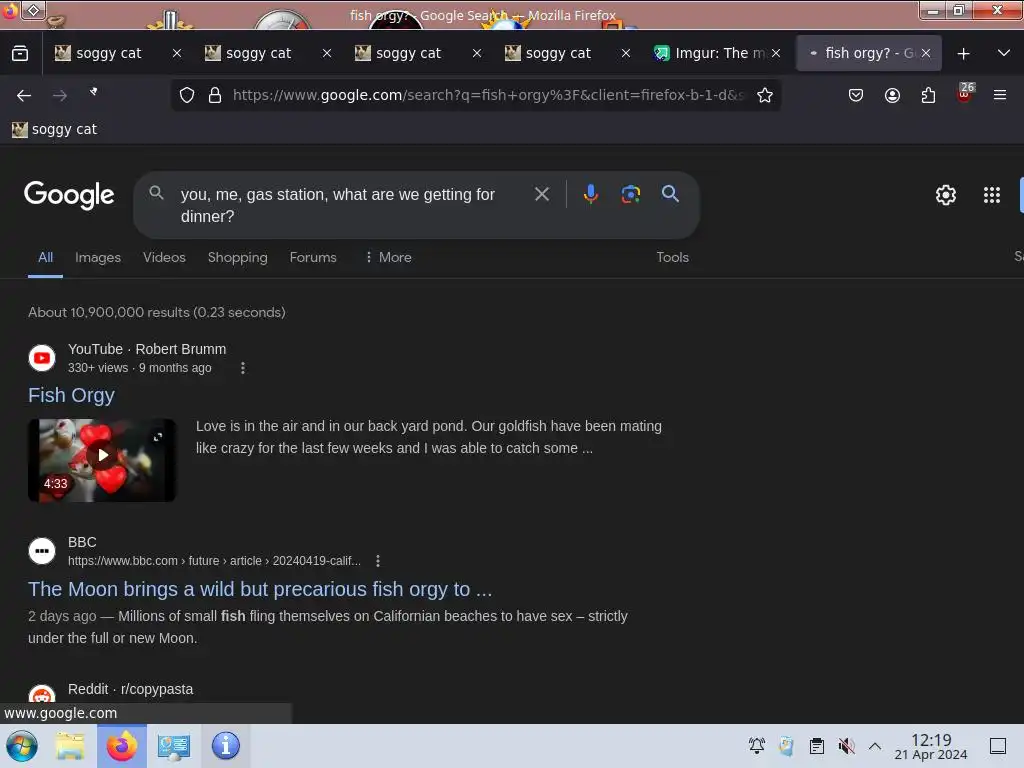The height and width of the screenshot is (768, 1024).
Task: Open the clock showing 12:19
Action: (931, 746)
